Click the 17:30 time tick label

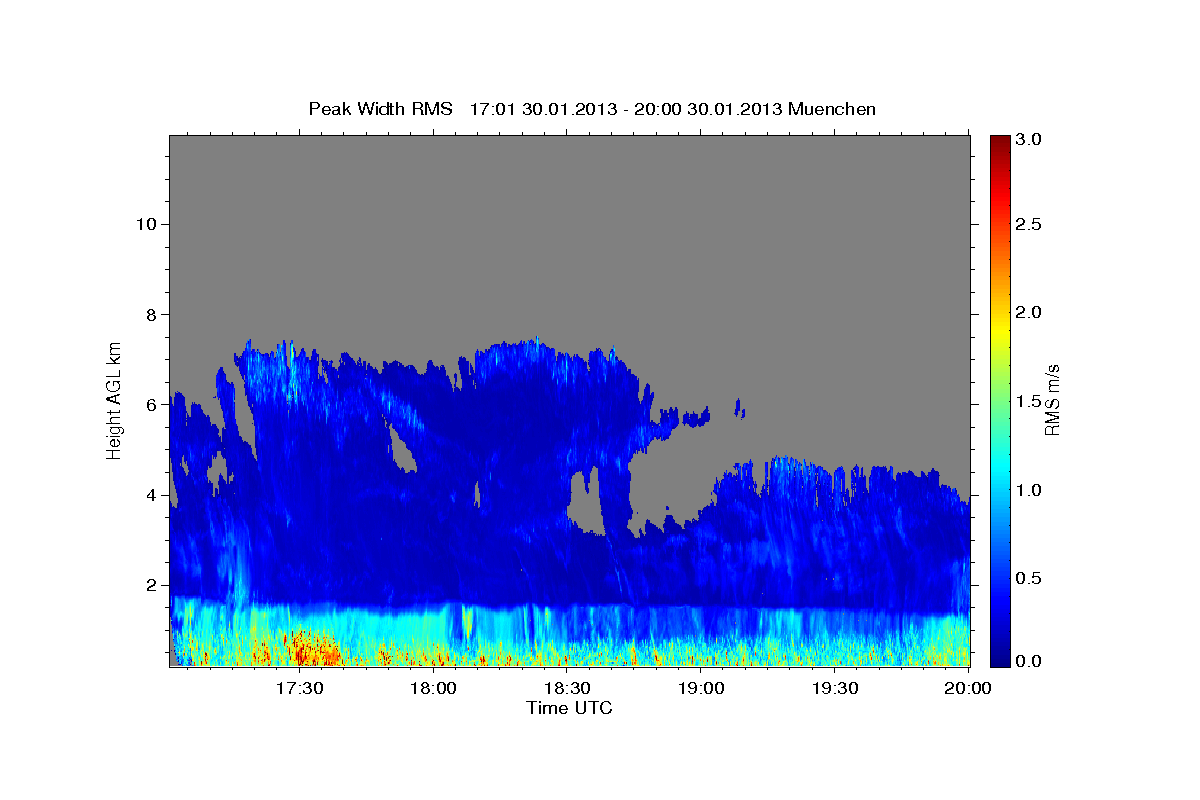click(x=299, y=689)
